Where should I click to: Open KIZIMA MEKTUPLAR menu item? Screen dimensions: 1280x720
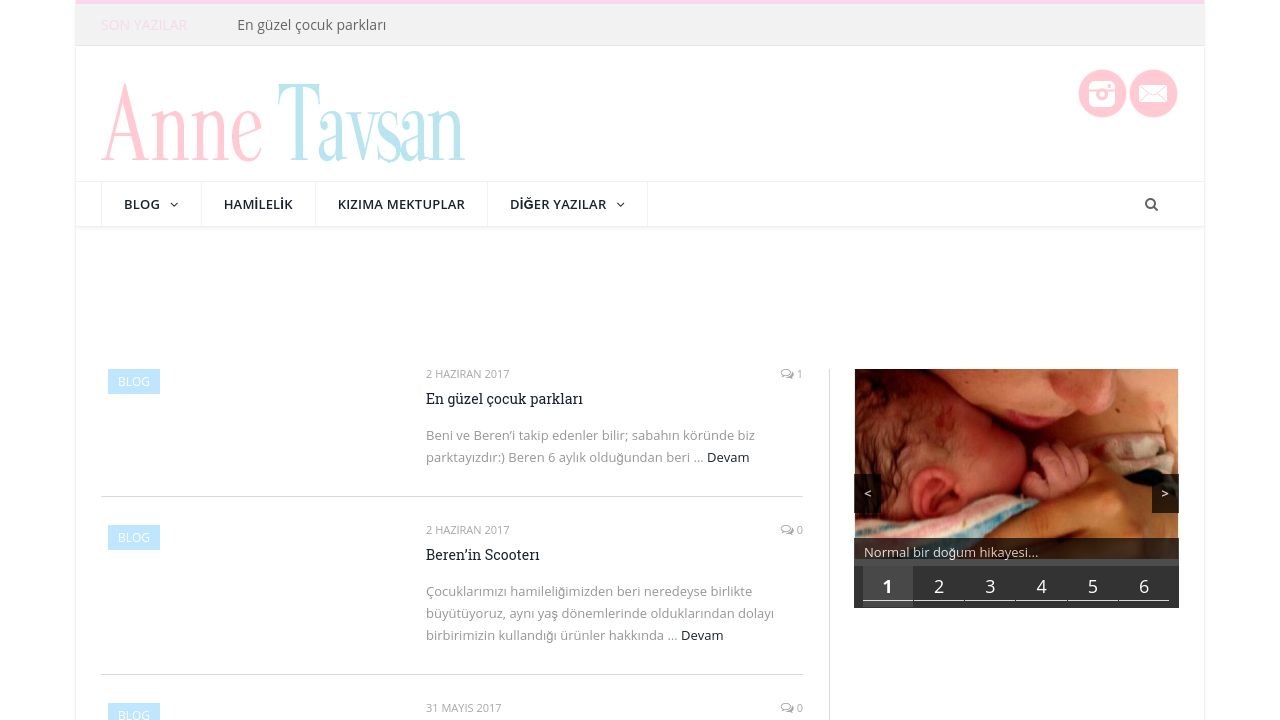[401, 204]
